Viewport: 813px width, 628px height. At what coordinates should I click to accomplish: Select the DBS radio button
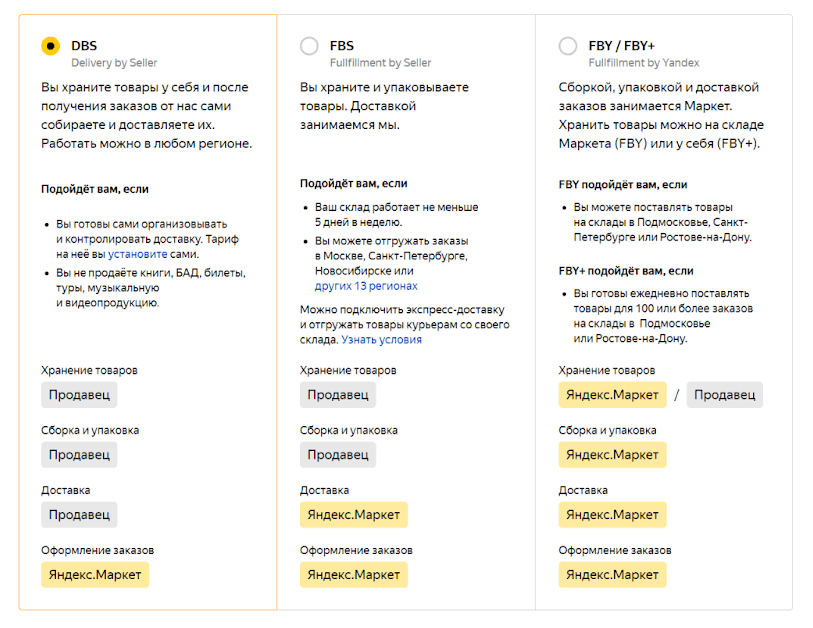(x=51, y=46)
